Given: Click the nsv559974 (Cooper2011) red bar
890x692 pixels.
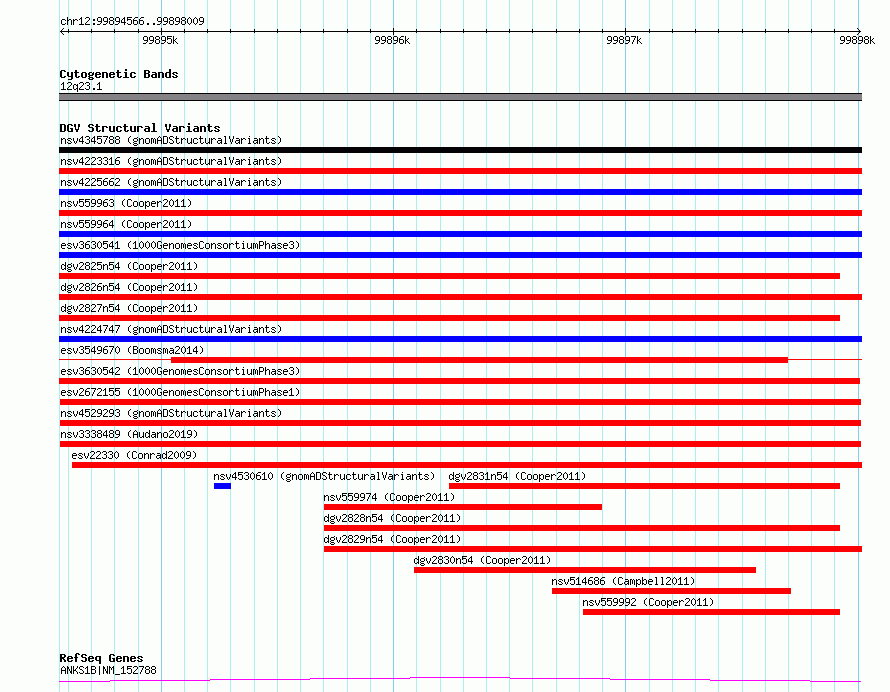Looking at the screenshot, I should [x=463, y=507].
